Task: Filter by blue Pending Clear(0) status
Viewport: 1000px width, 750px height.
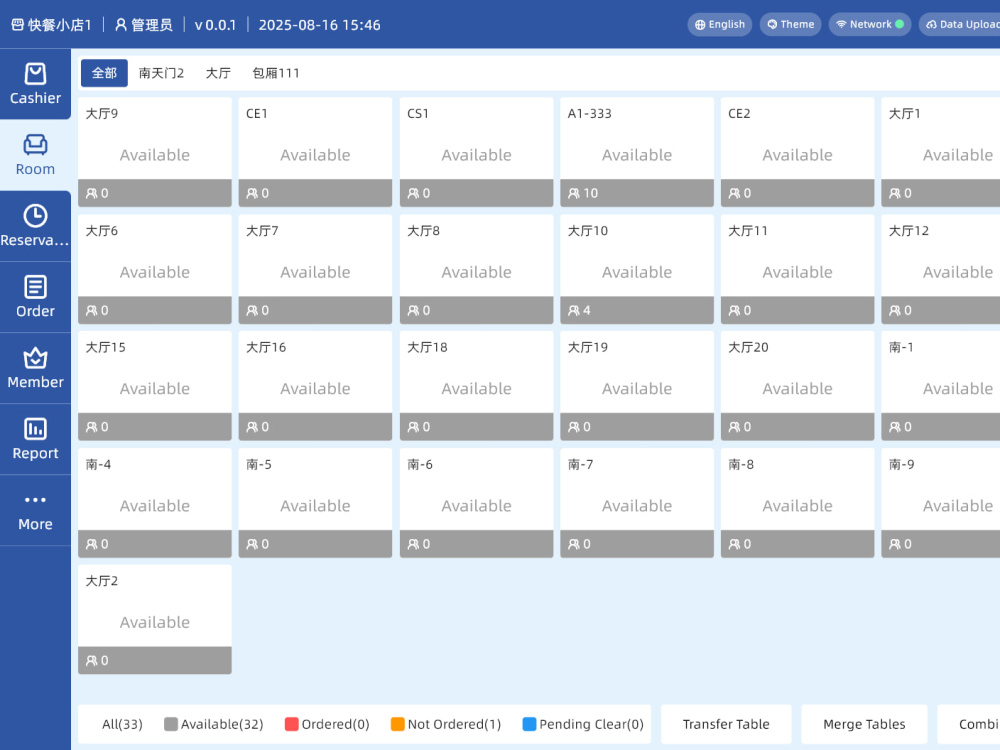Action: (583, 724)
